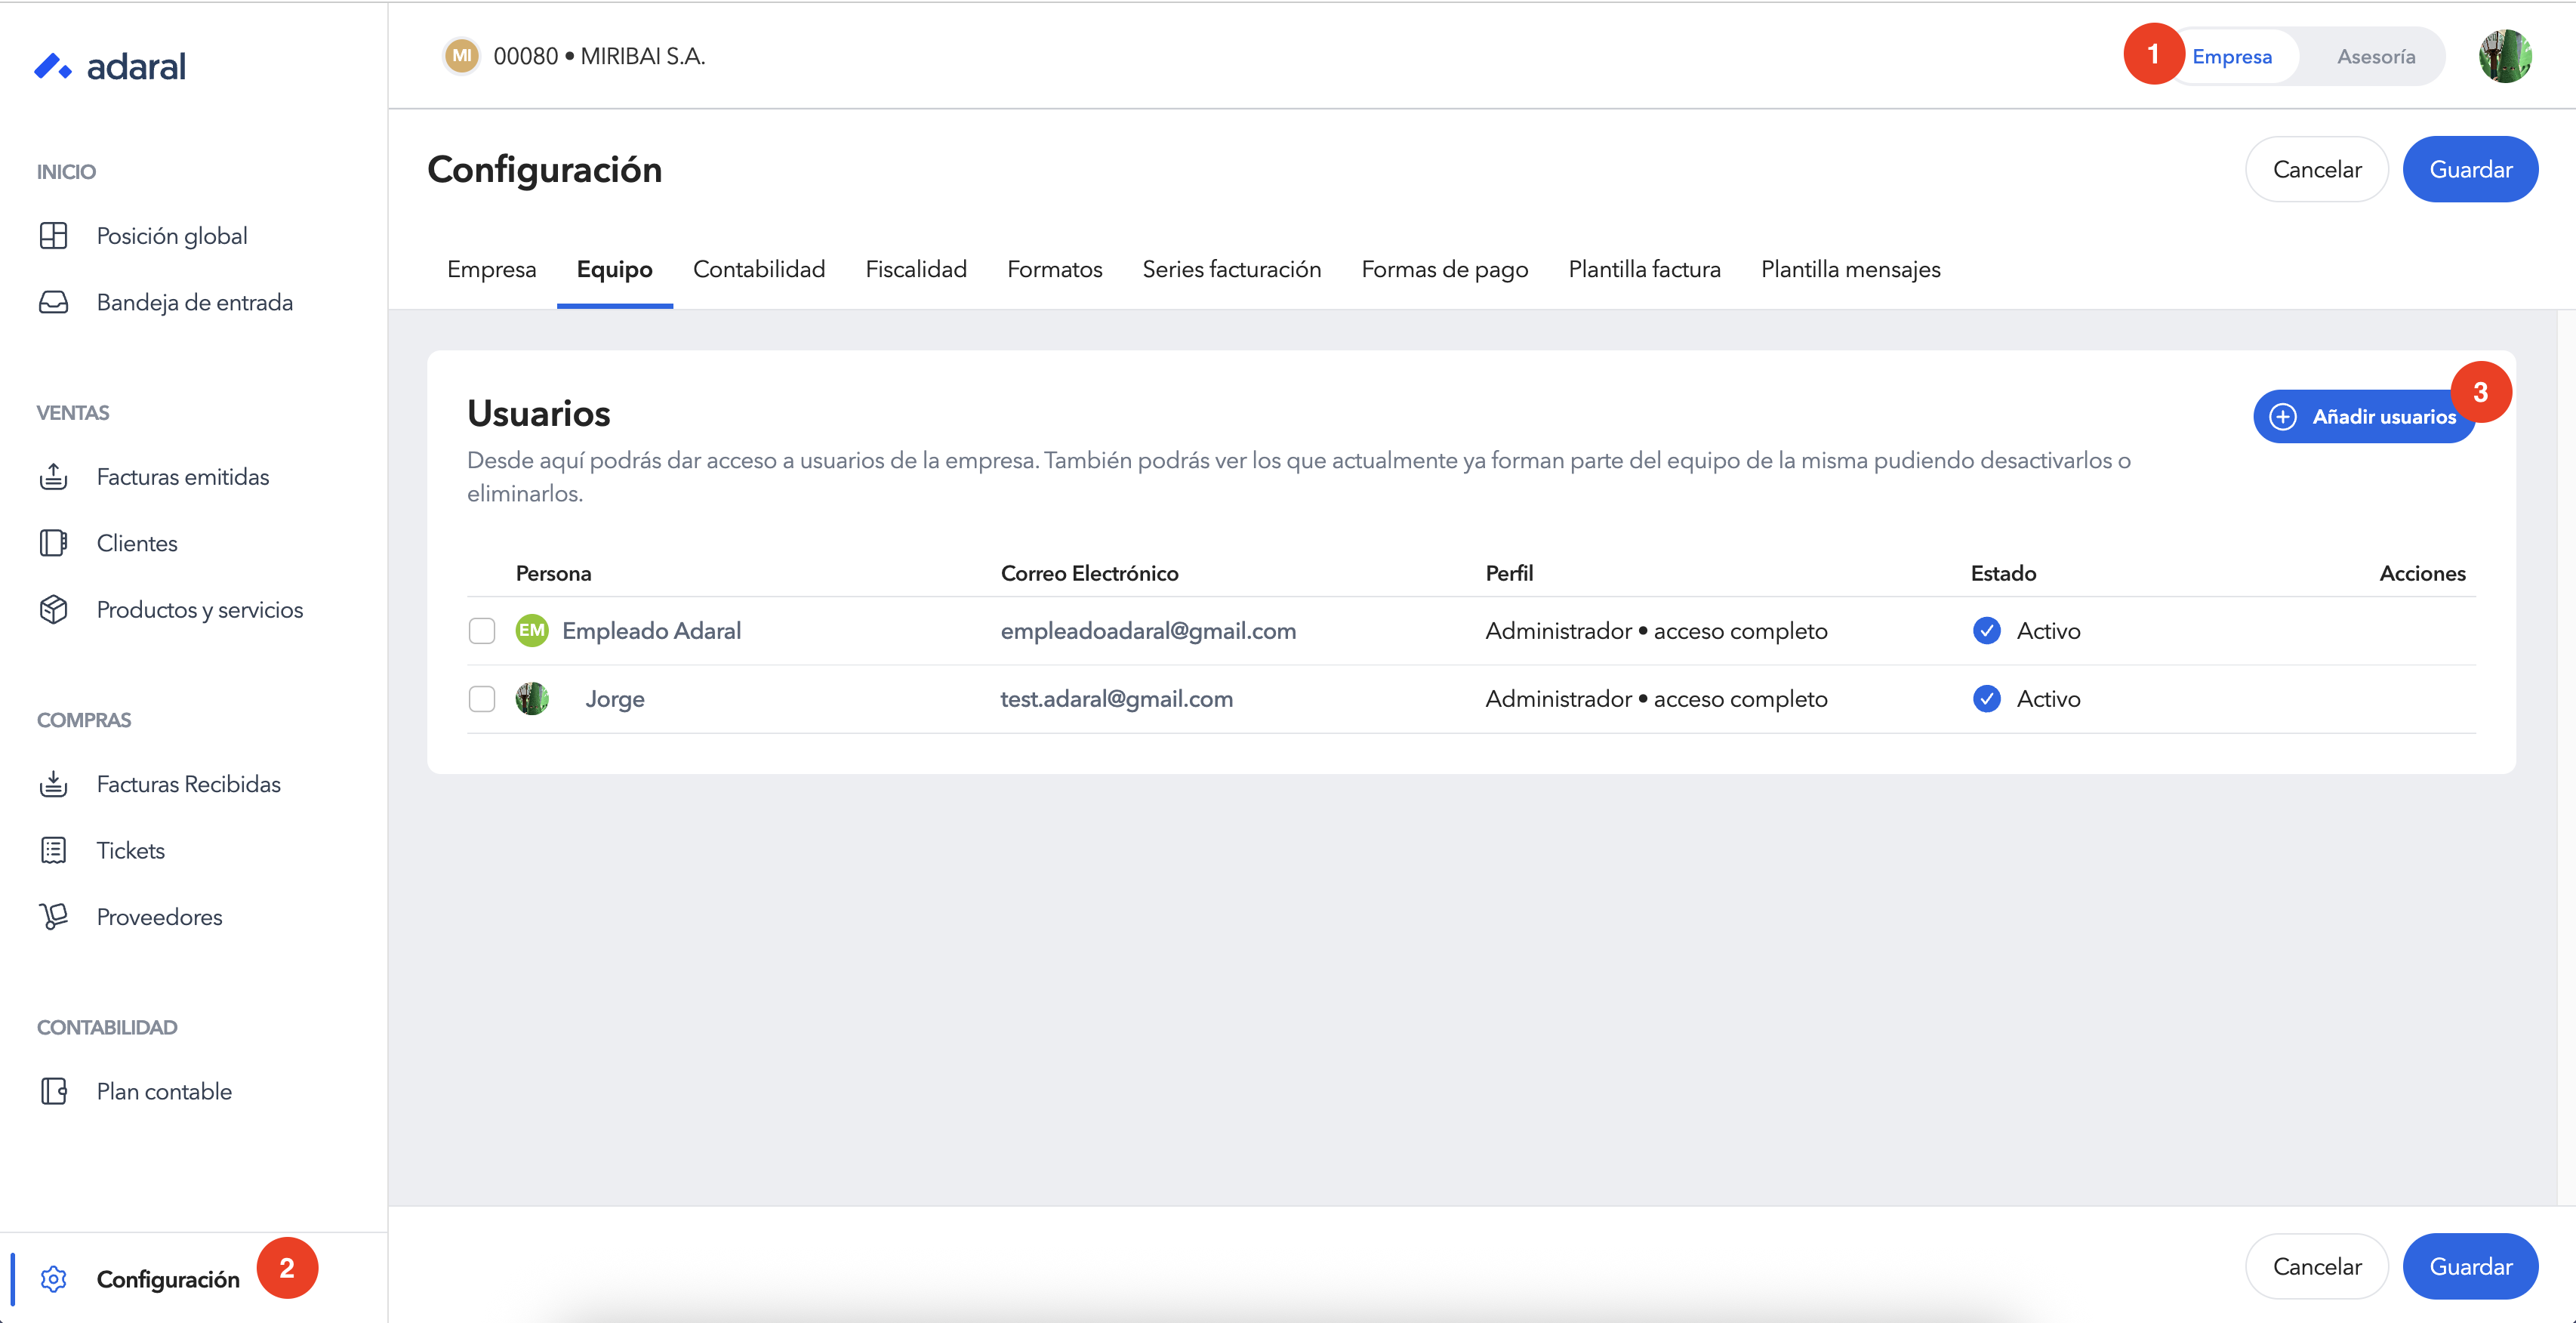The height and width of the screenshot is (1323, 2576).
Task: Click the Clientes notebook icon
Action: pos(53,543)
